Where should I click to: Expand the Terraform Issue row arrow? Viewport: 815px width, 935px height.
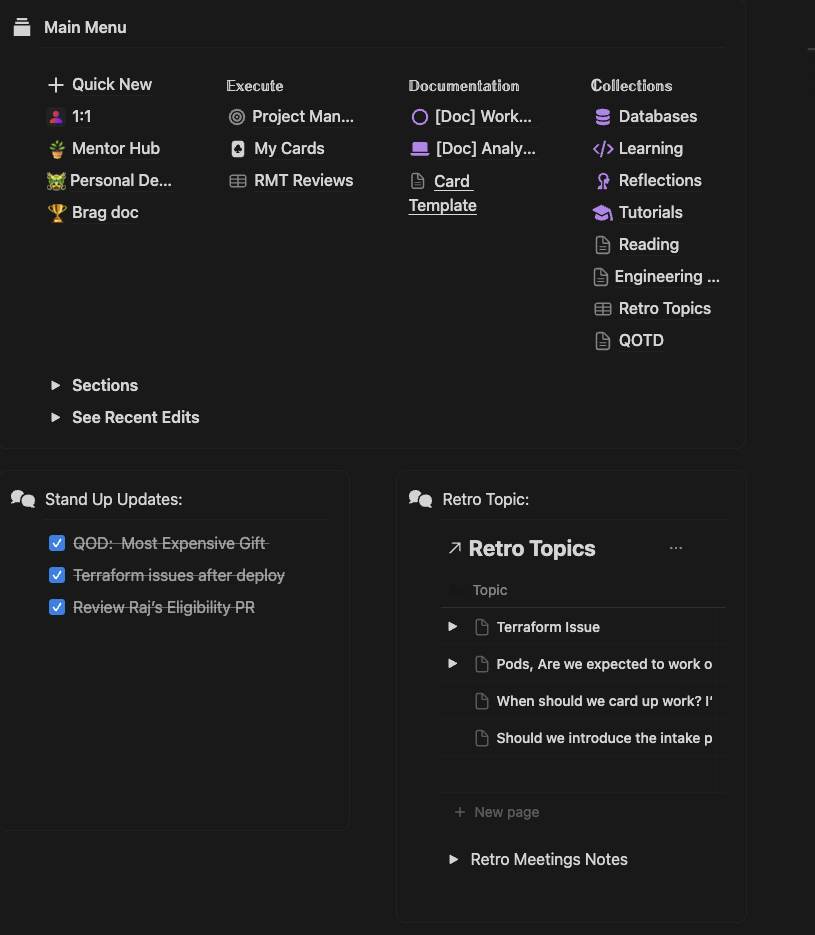(x=453, y=627)
